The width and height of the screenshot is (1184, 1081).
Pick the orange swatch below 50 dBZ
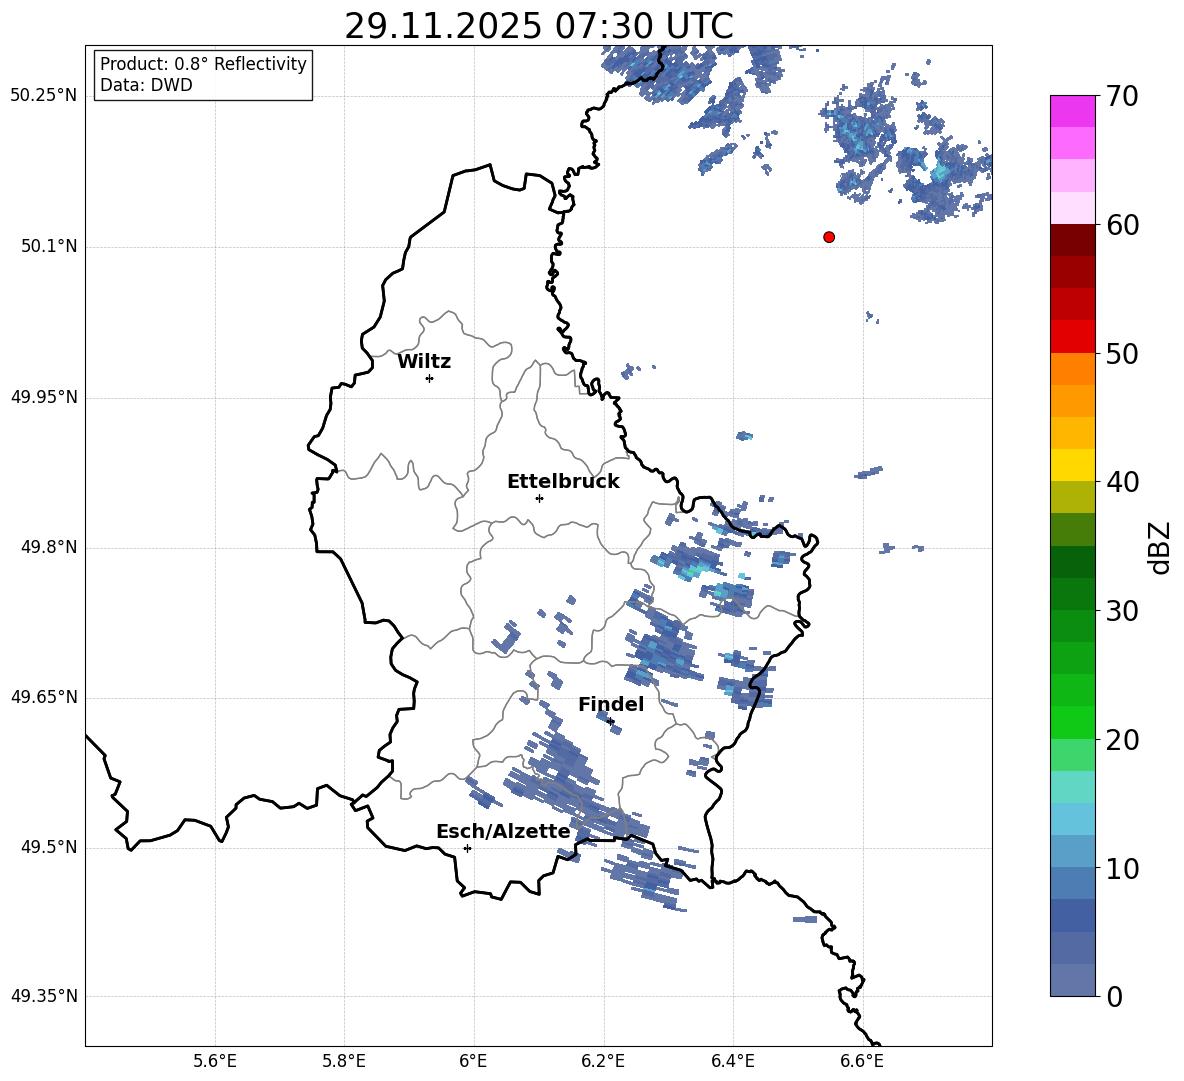(1072, 369)
